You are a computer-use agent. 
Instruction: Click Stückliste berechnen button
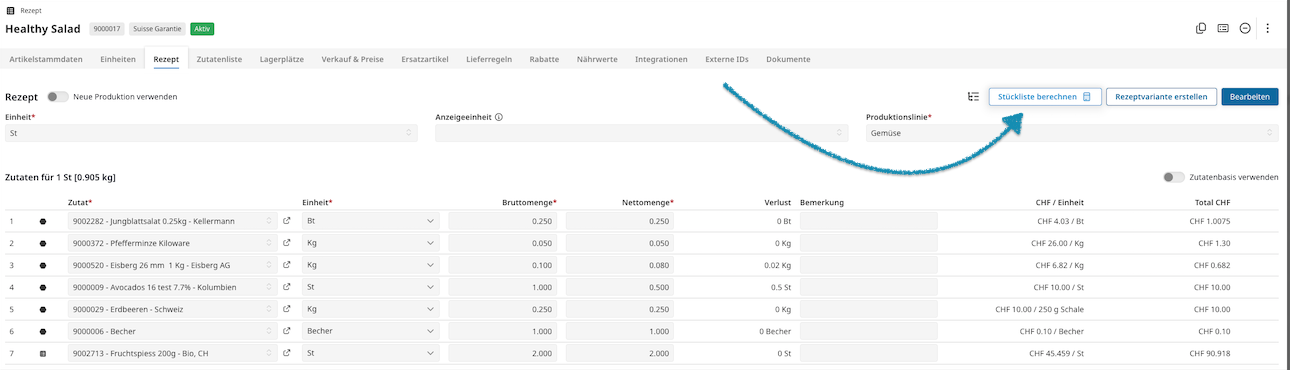pos(1045,97)
